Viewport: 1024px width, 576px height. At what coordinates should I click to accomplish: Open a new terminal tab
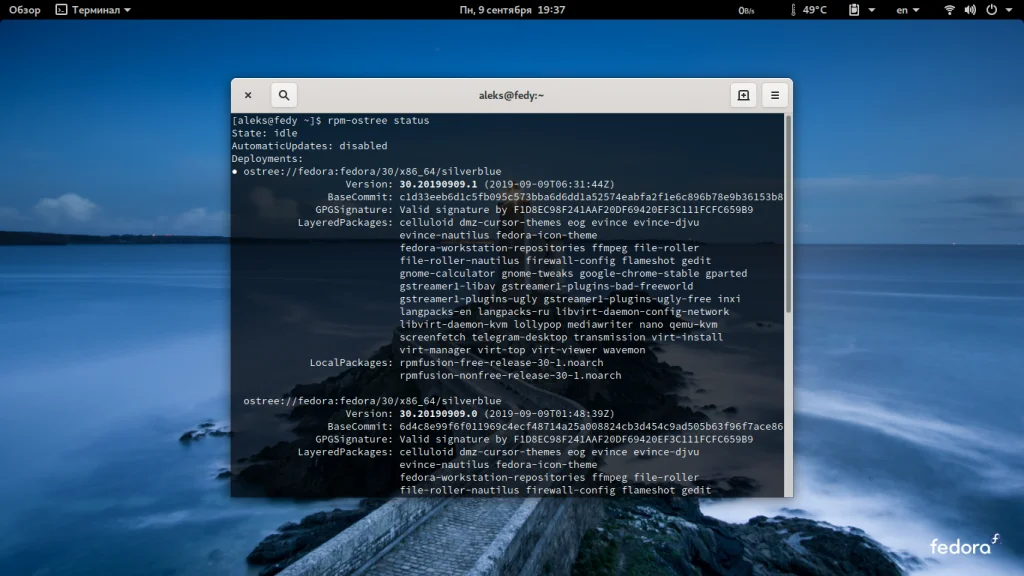tap(743, 95)
